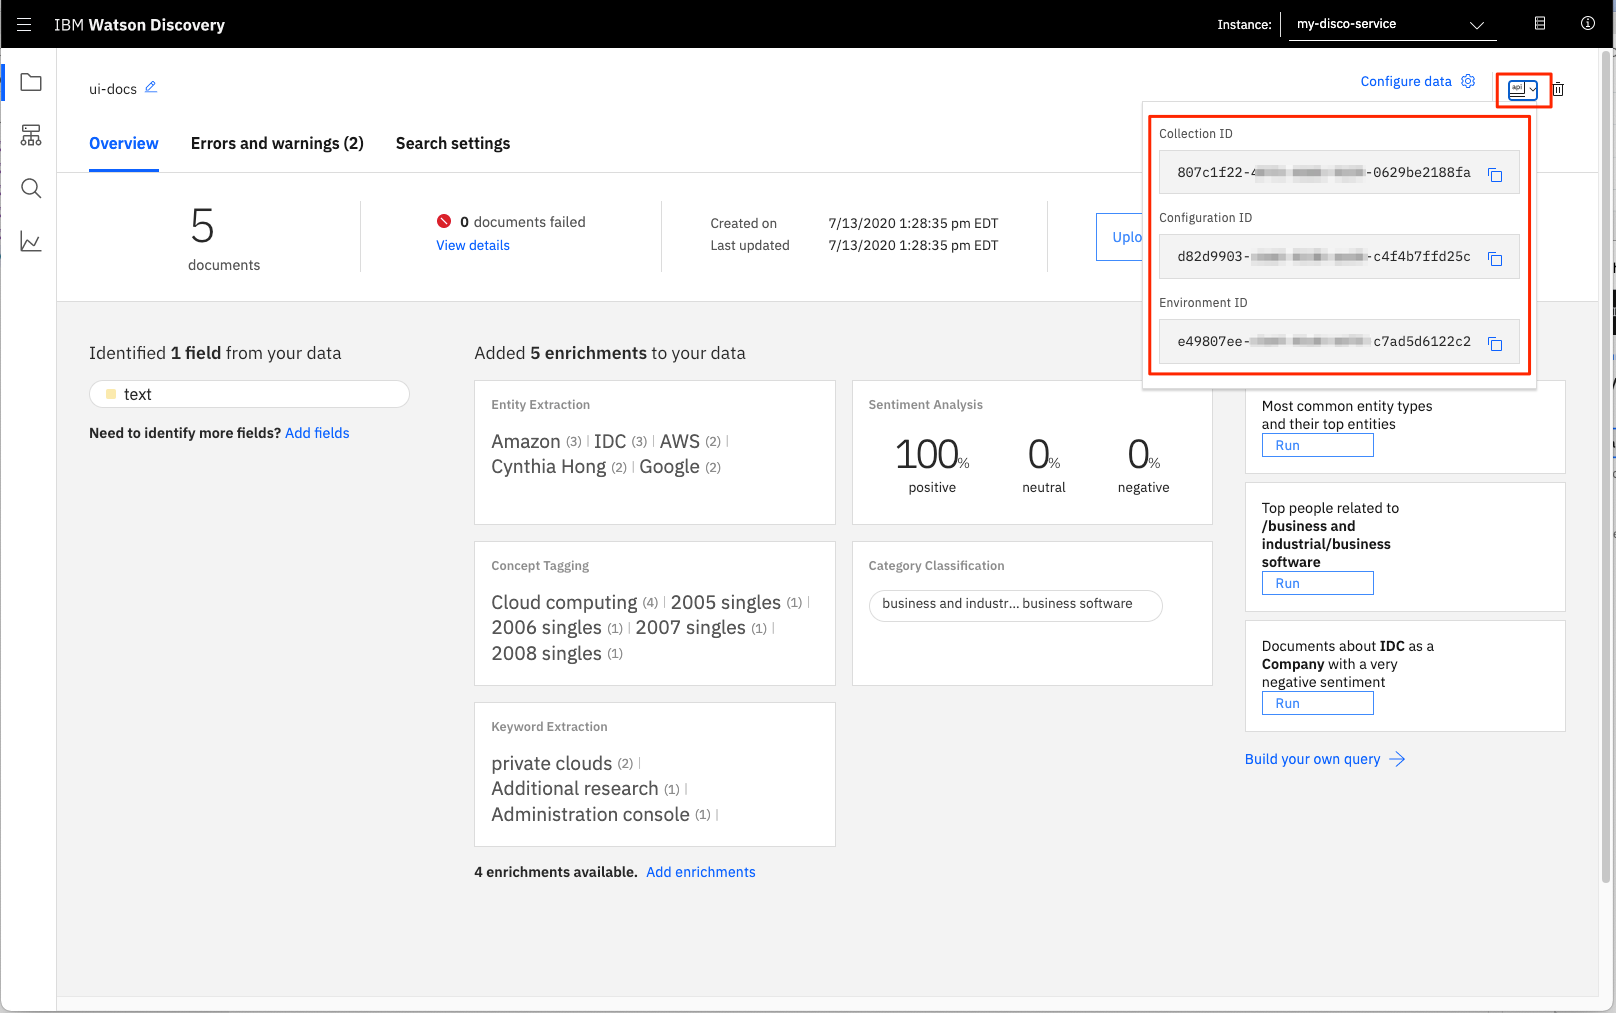Click the ui-docs collection name
This screenshot has height=1013, width=1616.
[113, 89]
